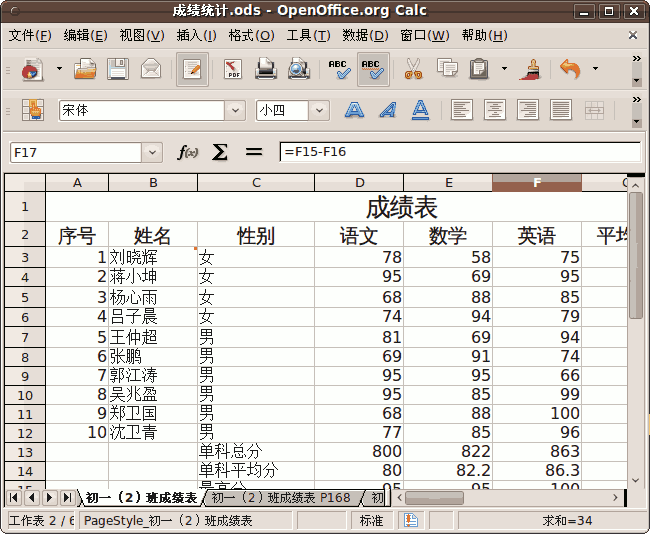Toggle Align Right icon
This screenshot has height=534, width=650.
point(528,110)
